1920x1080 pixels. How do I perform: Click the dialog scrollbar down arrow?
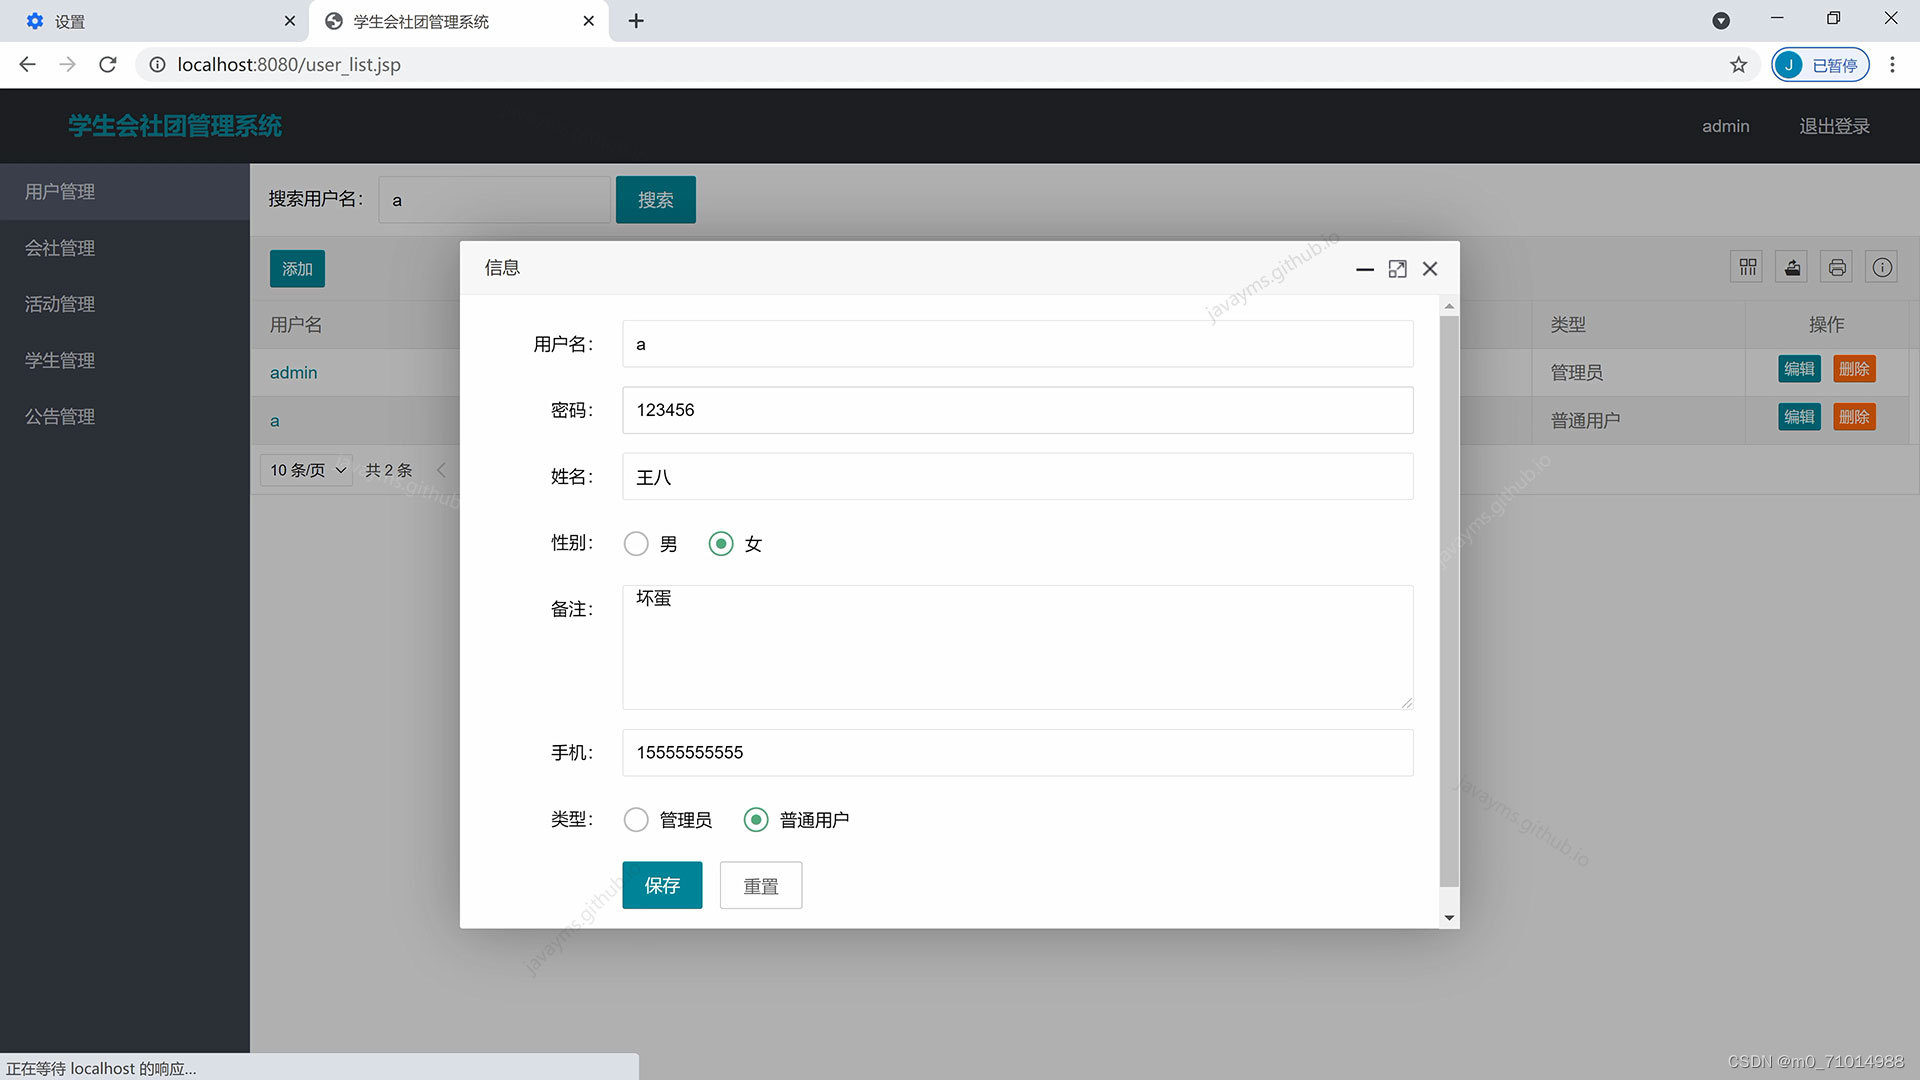coord(1449,918)
